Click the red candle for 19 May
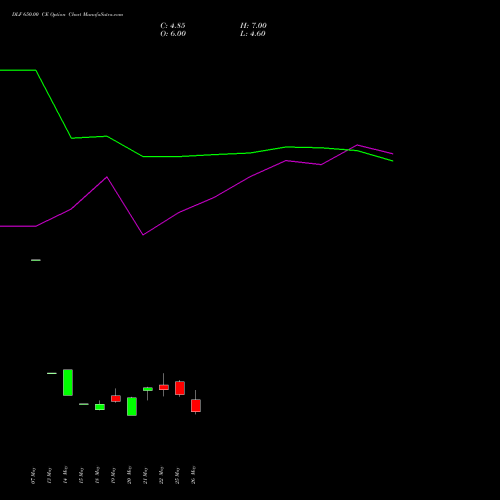 (x=116, y=398)
